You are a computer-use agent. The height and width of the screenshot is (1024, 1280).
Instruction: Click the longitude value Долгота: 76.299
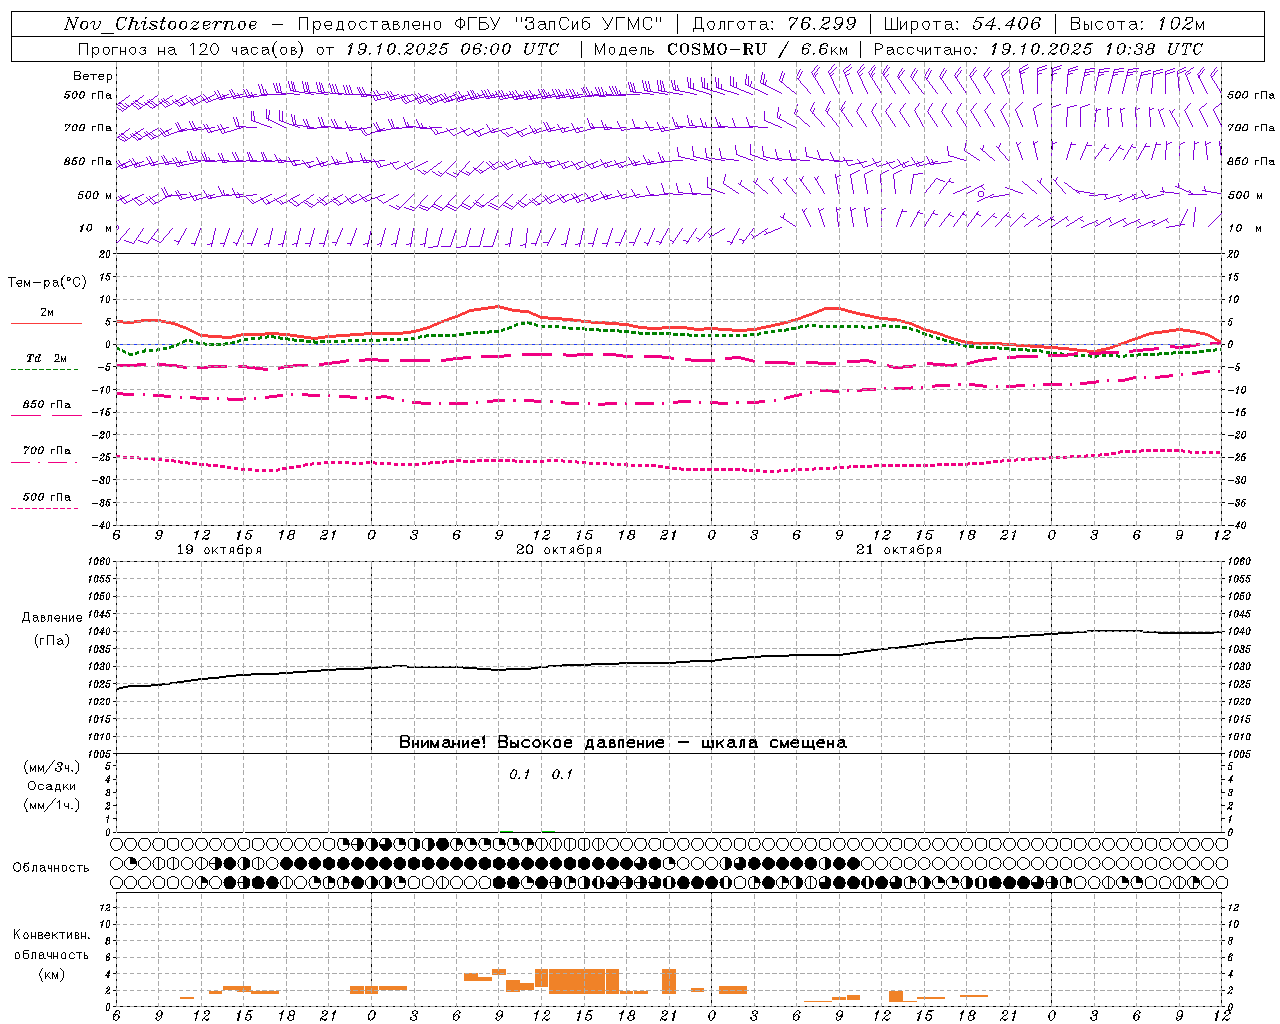774,24
